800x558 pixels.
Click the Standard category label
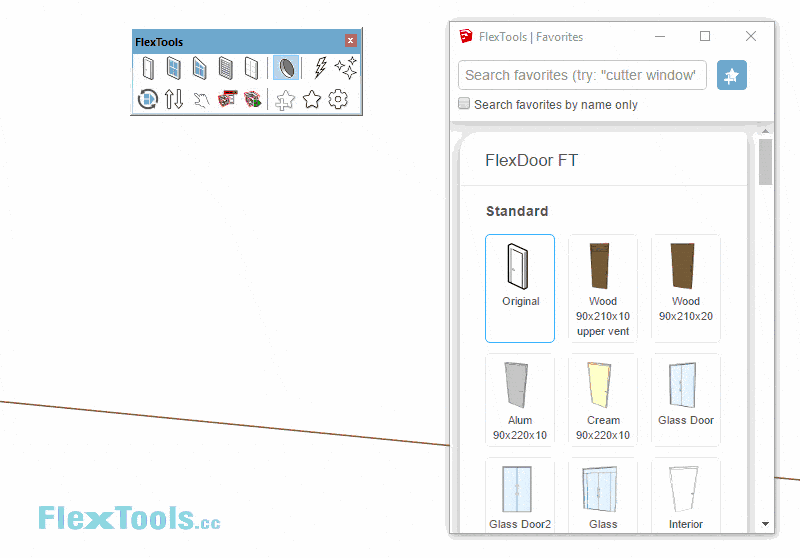click(x=517, y=211)
